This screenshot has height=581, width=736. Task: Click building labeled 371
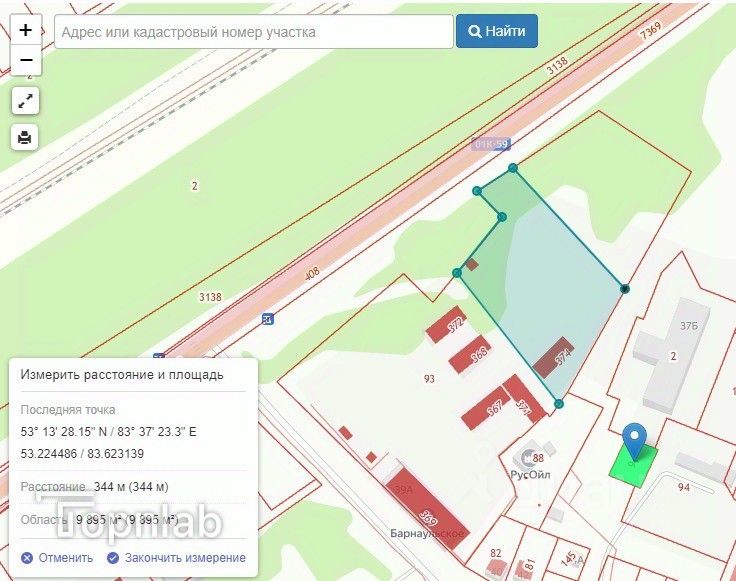pos(524,399)
